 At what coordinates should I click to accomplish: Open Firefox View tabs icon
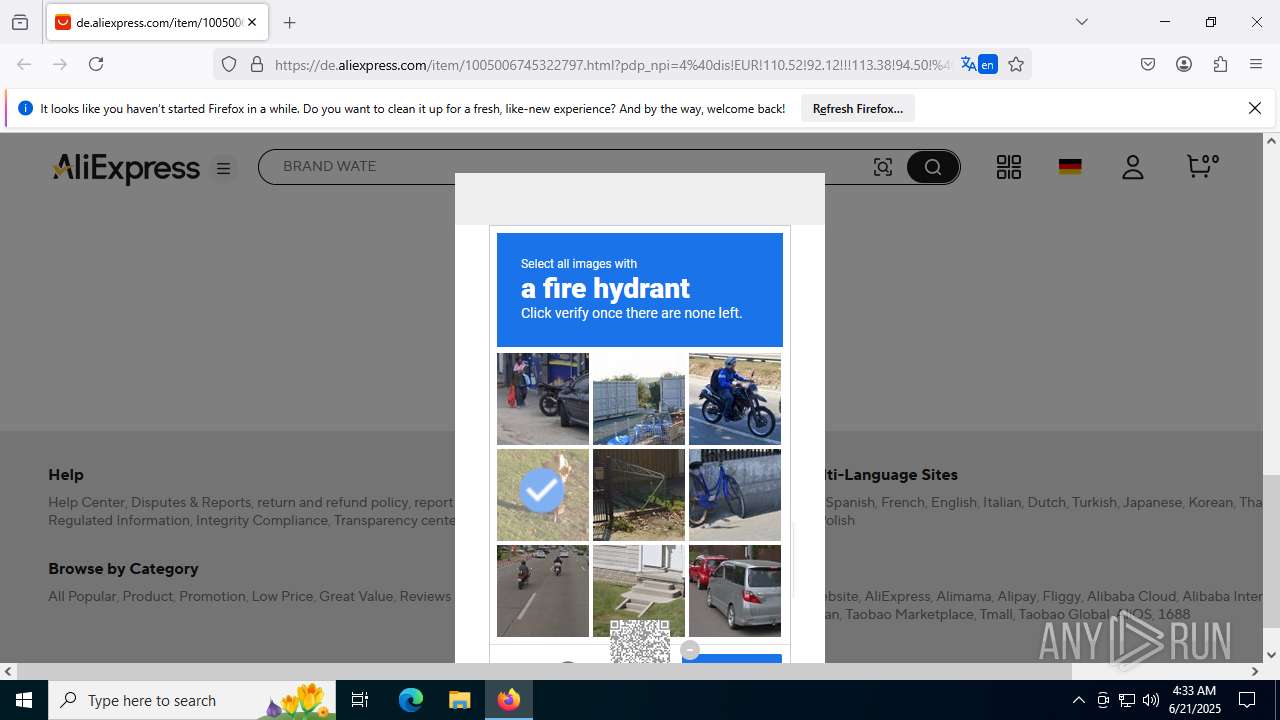(20, 22)
